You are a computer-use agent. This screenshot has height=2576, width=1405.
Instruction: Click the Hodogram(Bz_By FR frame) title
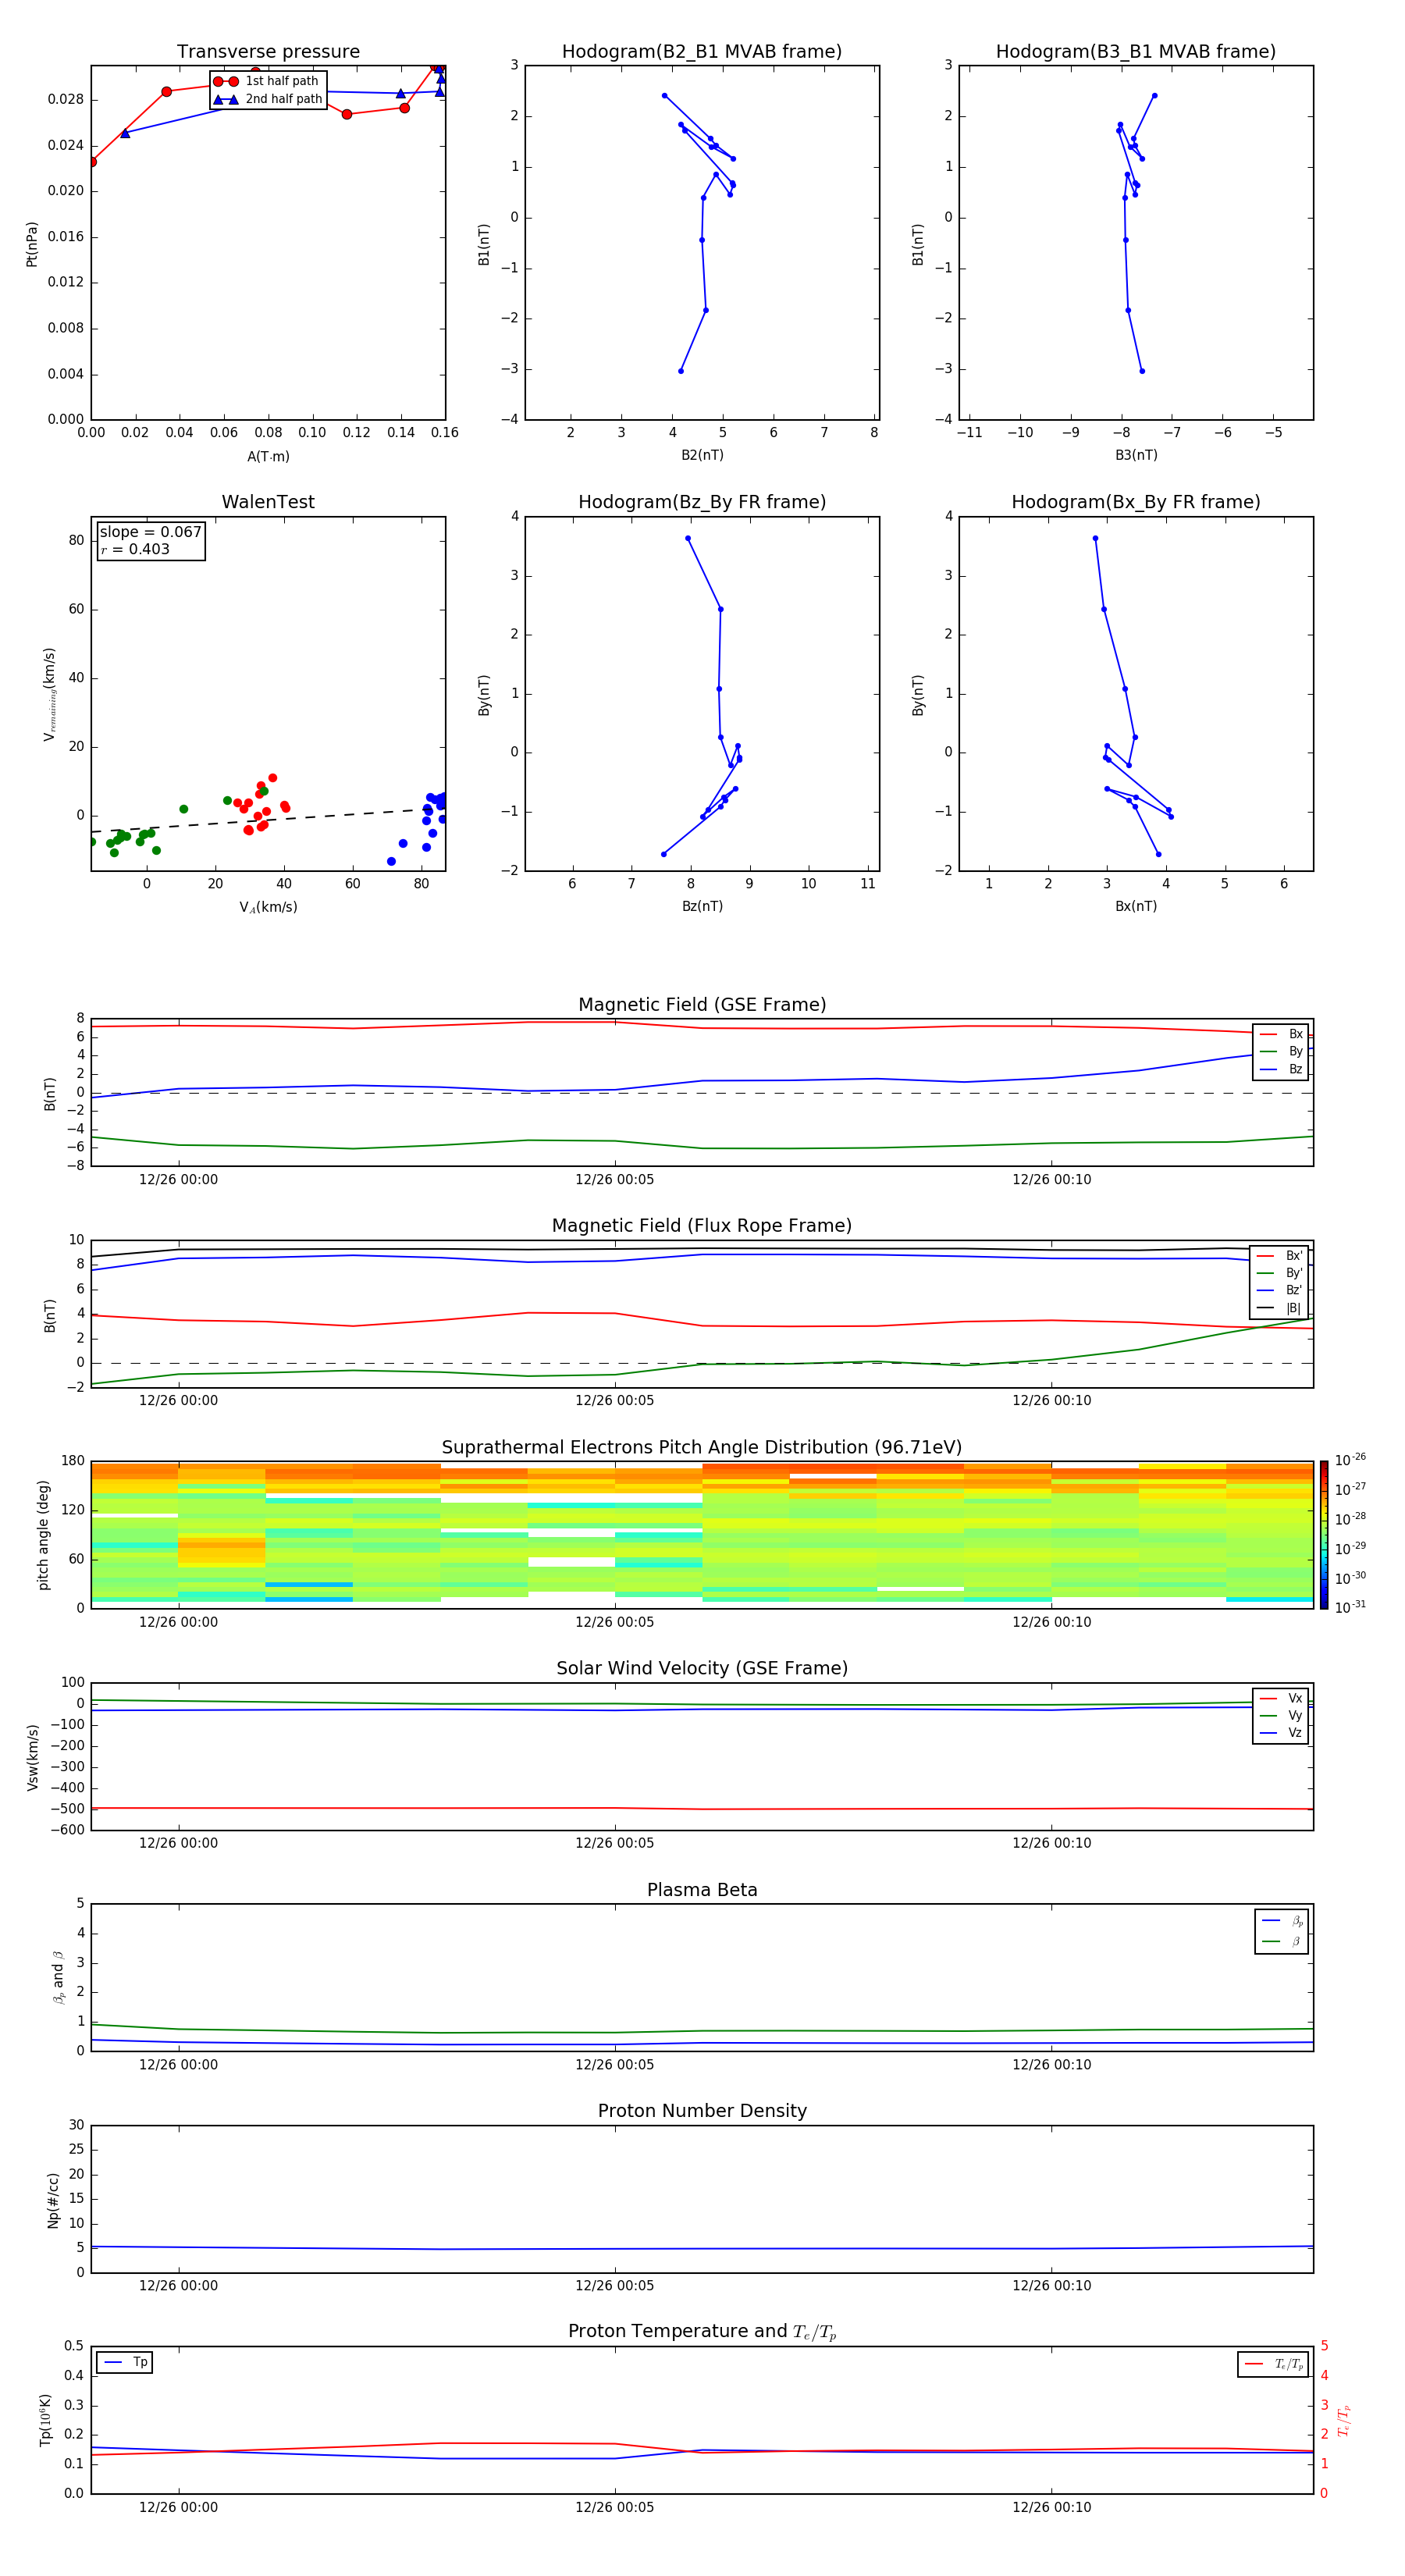[702, 502]
